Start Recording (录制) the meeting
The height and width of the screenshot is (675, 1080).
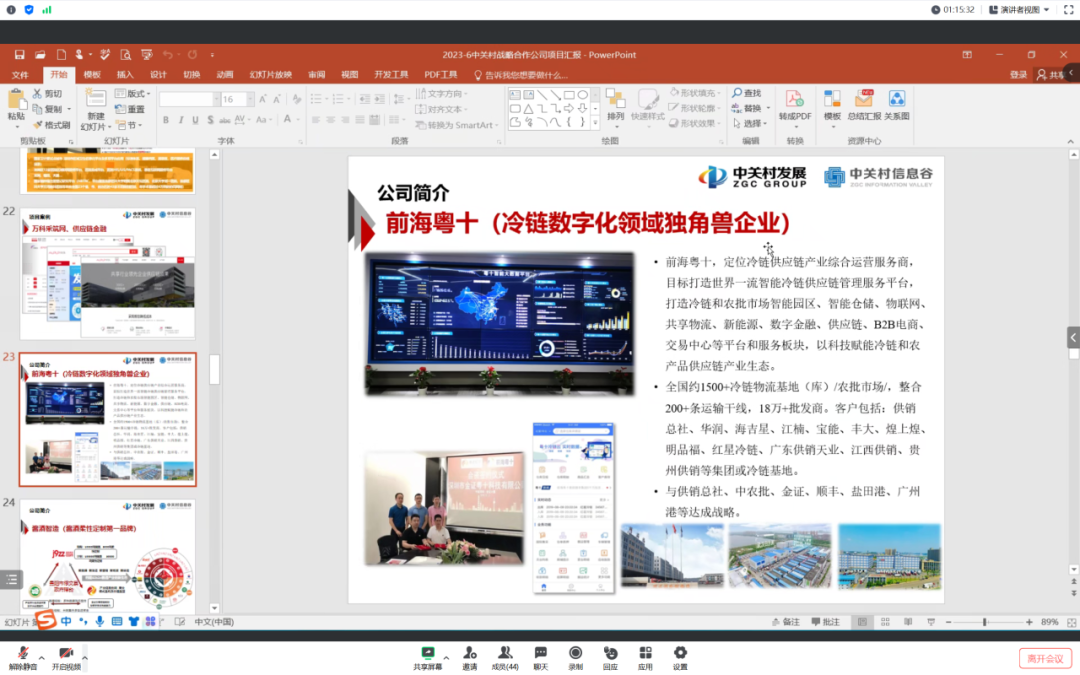tap(575, 658)
